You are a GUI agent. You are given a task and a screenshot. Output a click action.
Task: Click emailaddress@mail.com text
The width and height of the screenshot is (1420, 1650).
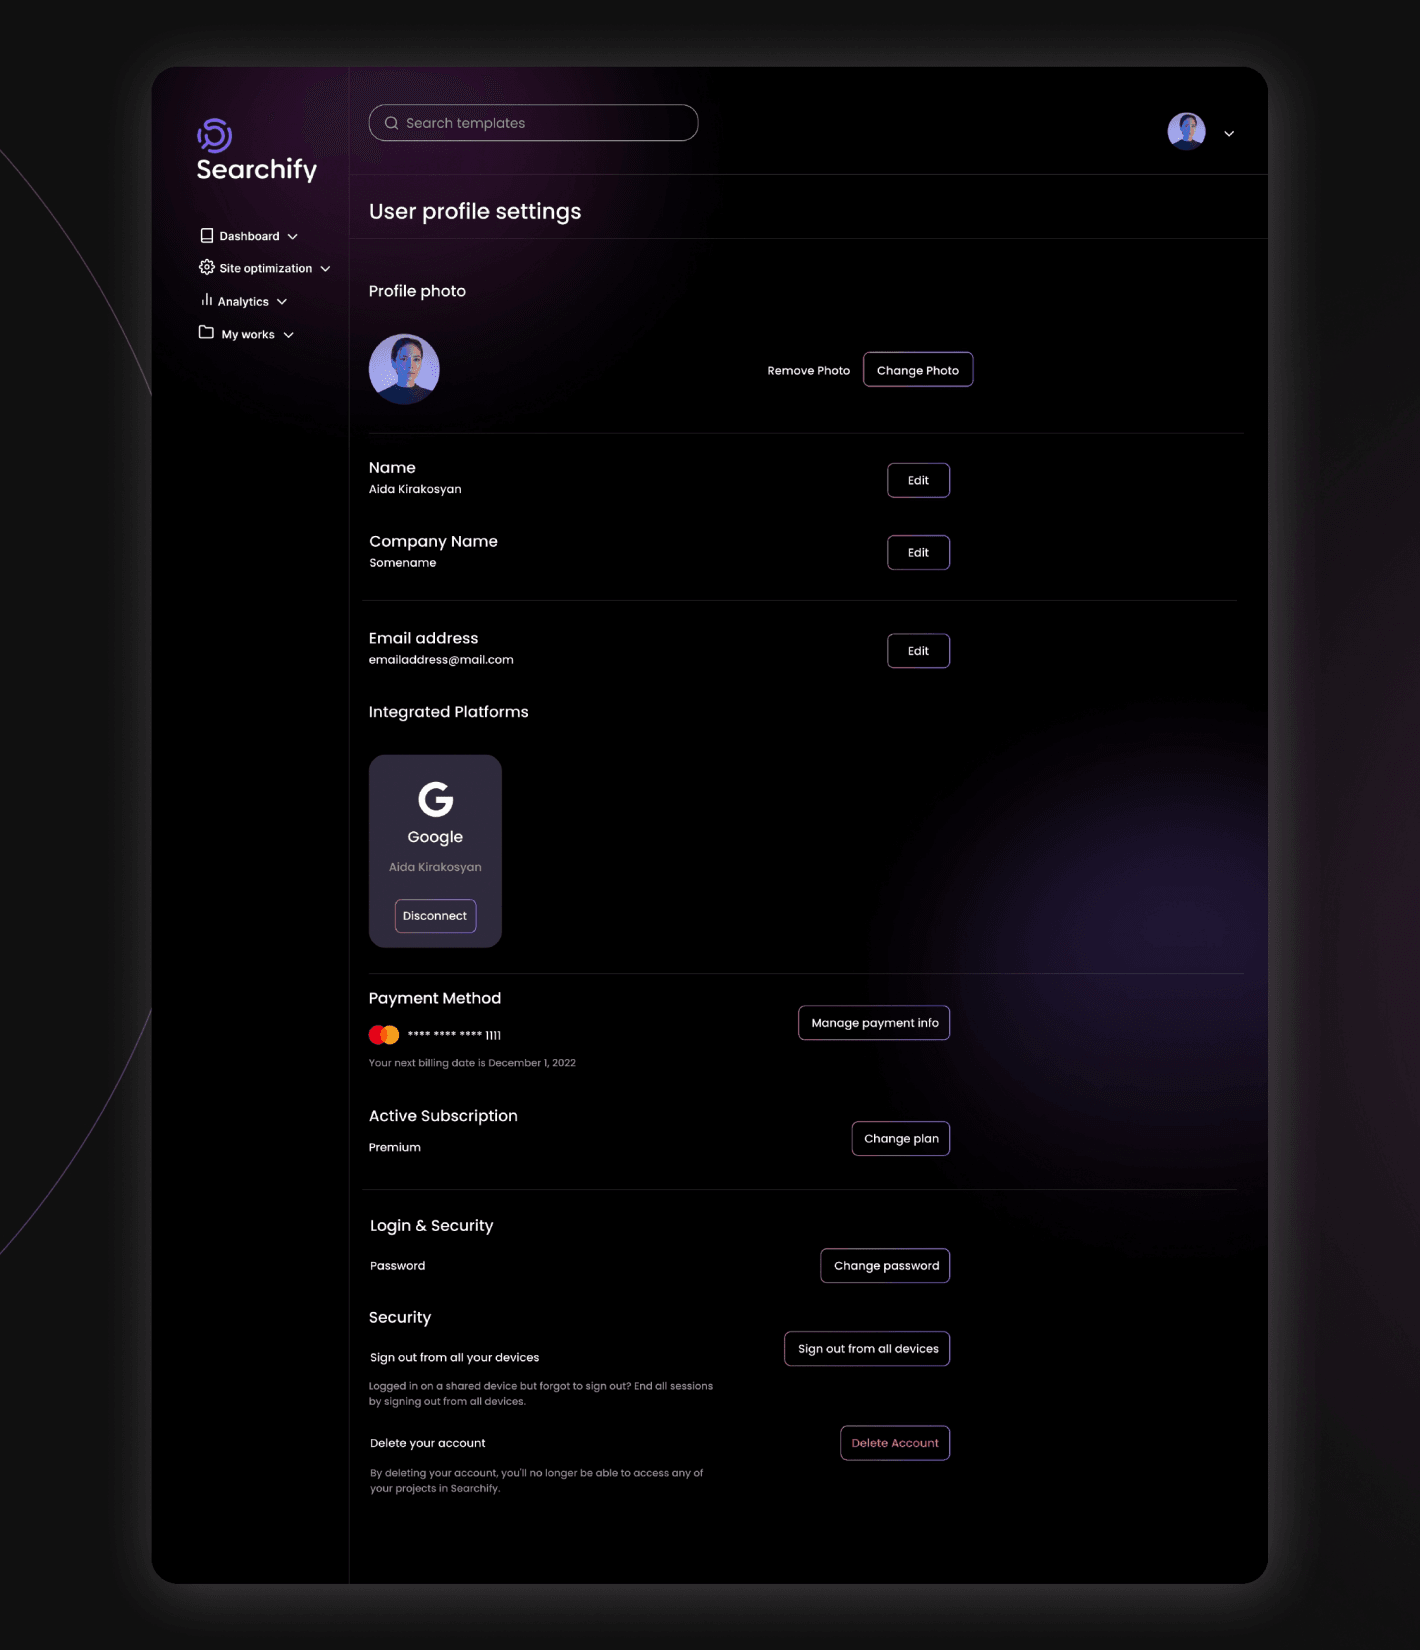pos(441,660)
